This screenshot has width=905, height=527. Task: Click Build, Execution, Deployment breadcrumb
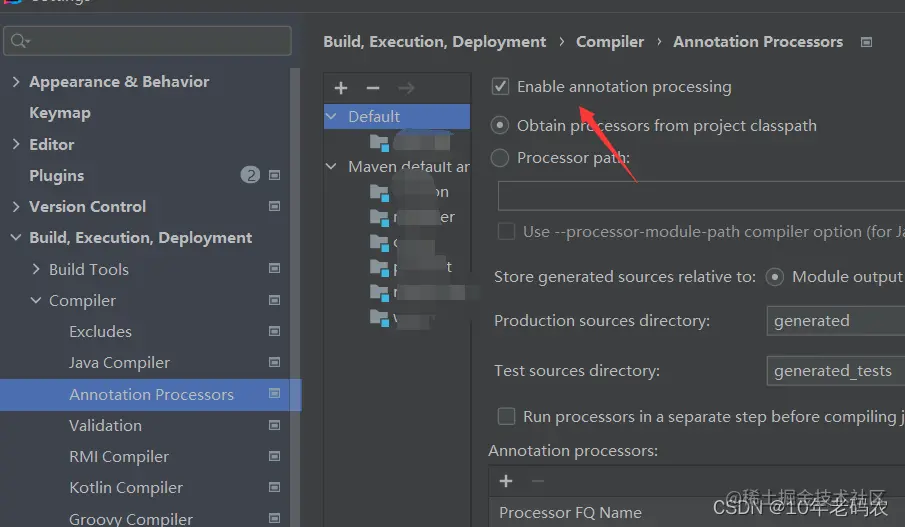coord(434,42)
